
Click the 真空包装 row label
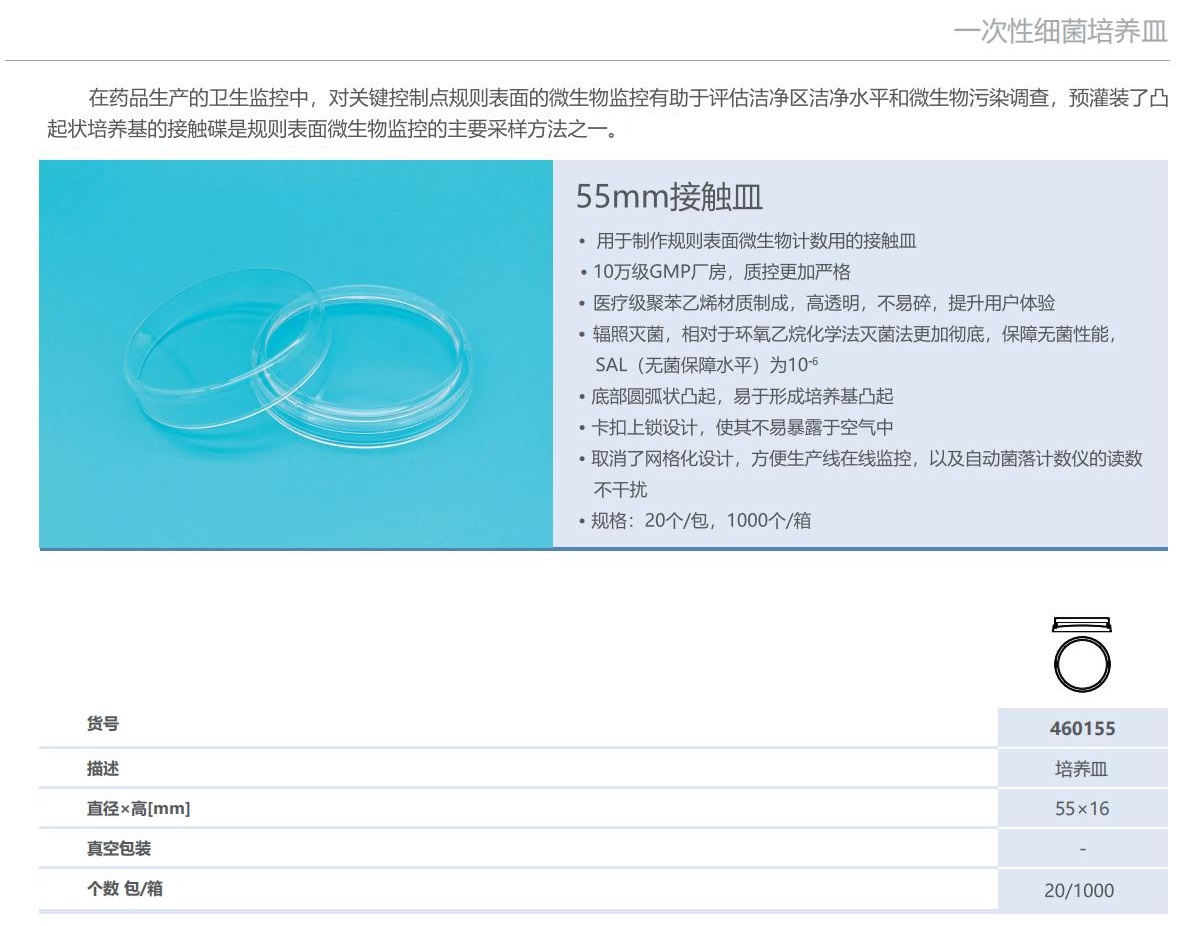pyautogui.click(x=119, y=849)
